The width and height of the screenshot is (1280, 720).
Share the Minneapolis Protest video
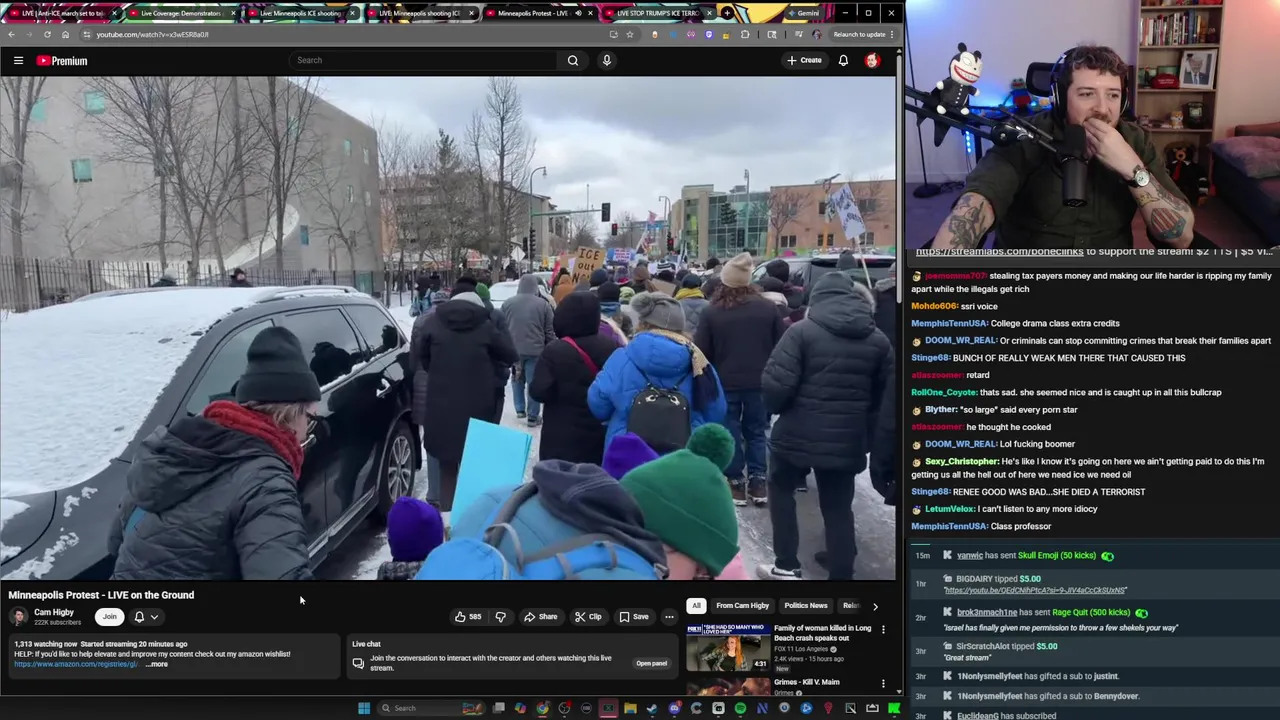[541, 616]
